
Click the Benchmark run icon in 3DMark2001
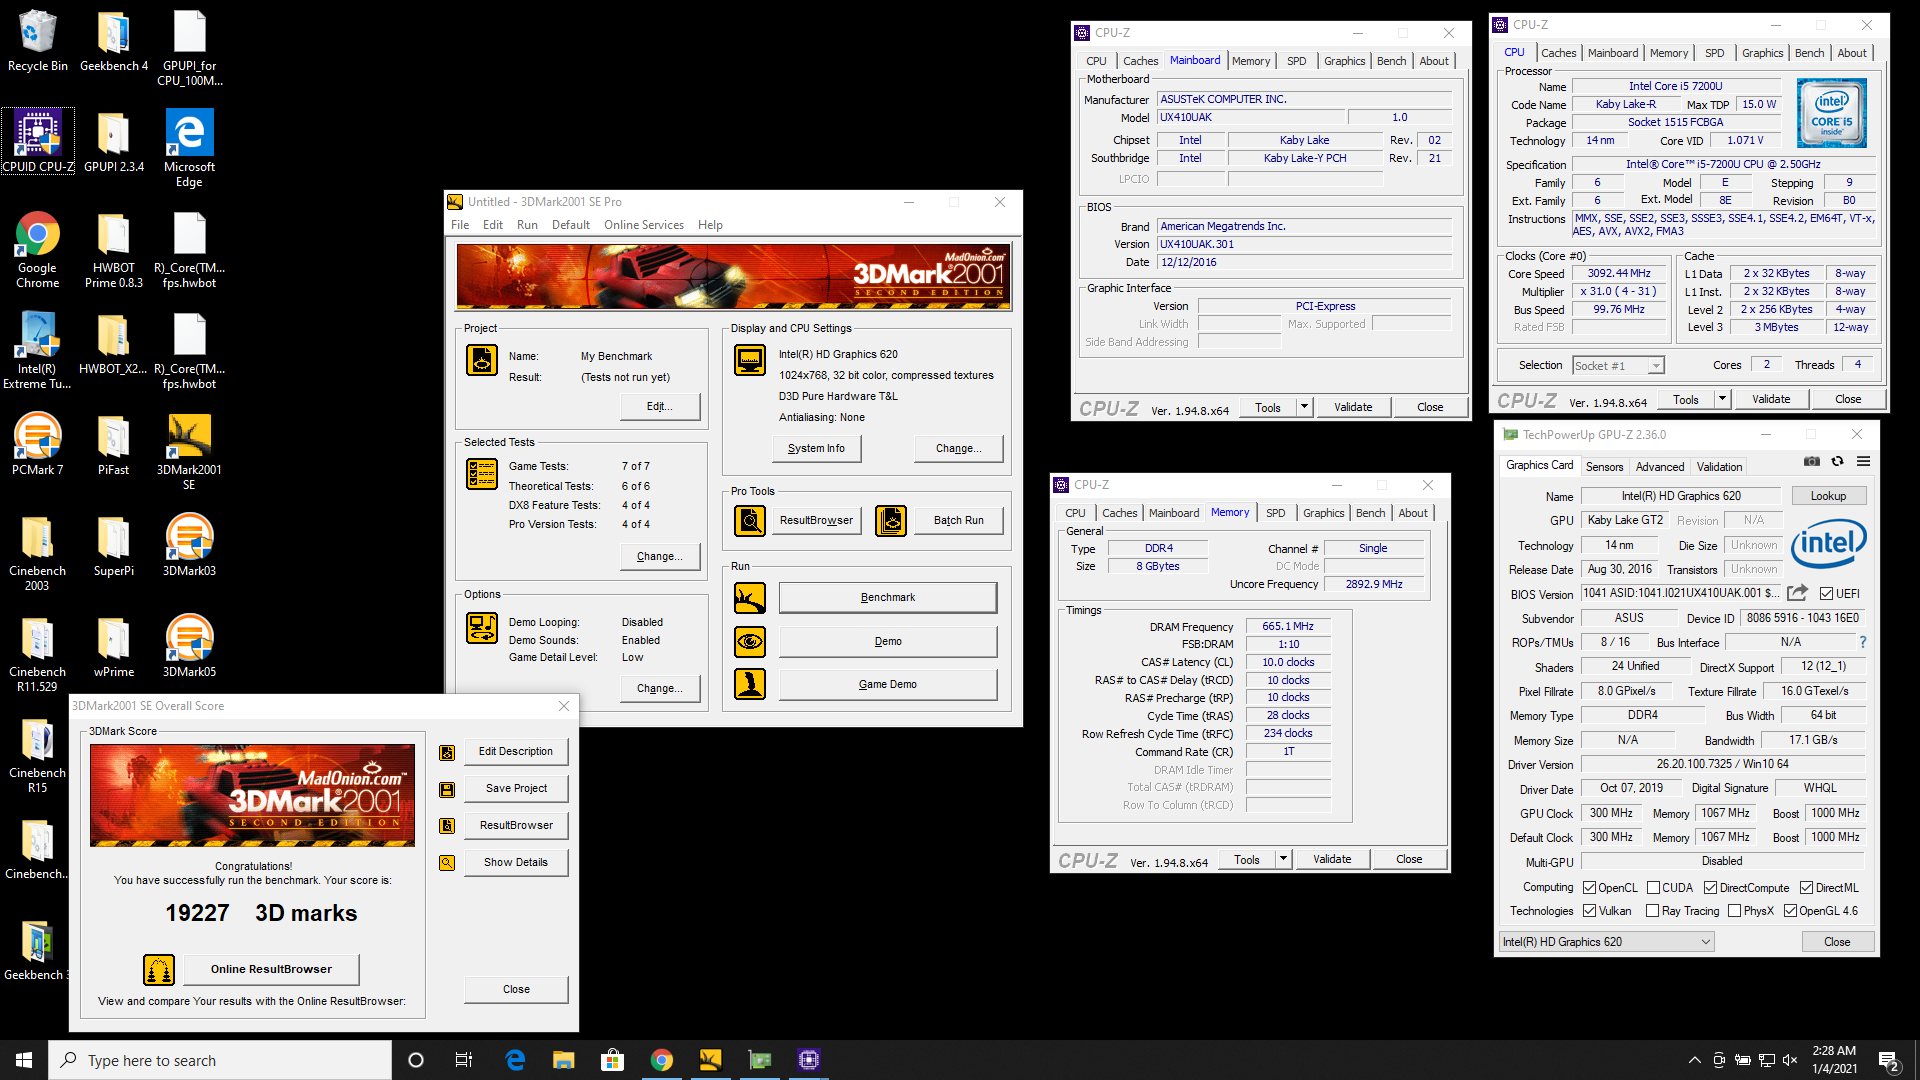pos(750,598)
